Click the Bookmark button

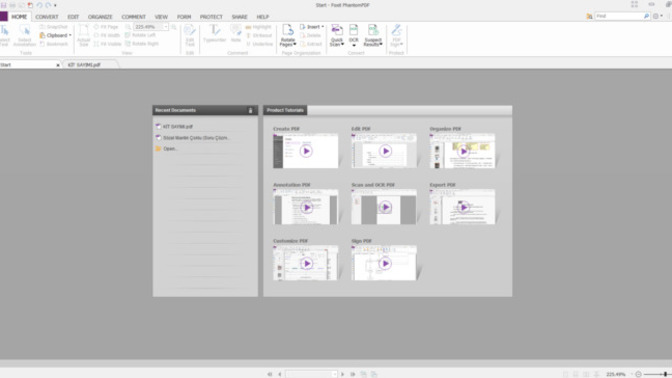coord(54,44)
